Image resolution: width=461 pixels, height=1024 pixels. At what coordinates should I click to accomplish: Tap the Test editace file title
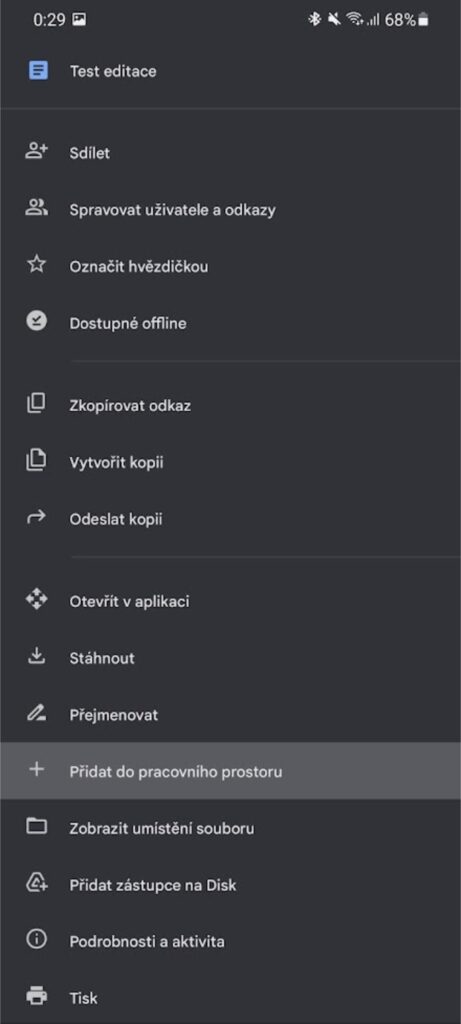tap(113, 71)
